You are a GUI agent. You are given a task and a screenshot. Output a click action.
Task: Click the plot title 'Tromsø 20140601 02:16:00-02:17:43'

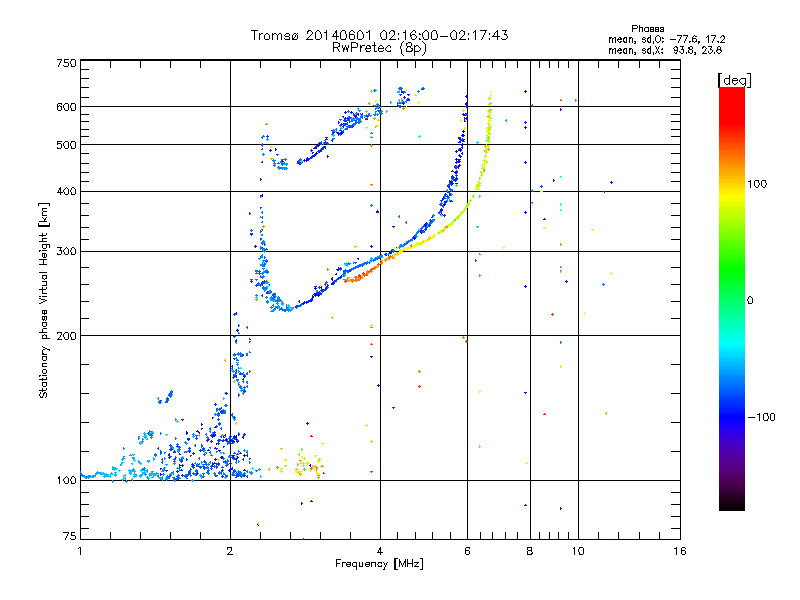379,35
